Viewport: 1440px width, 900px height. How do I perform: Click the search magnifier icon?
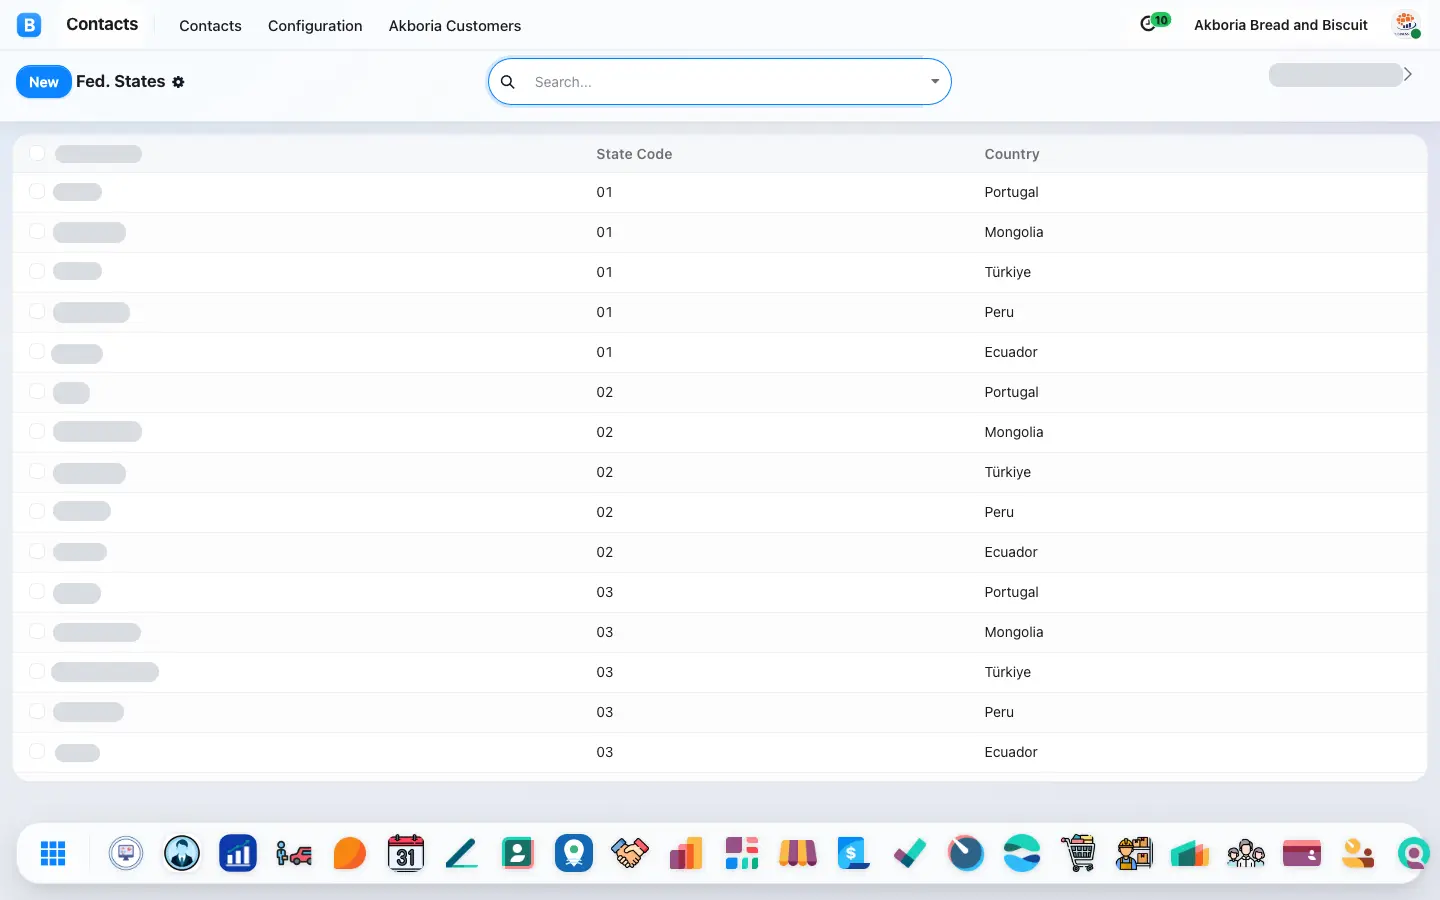pos(508,82)
